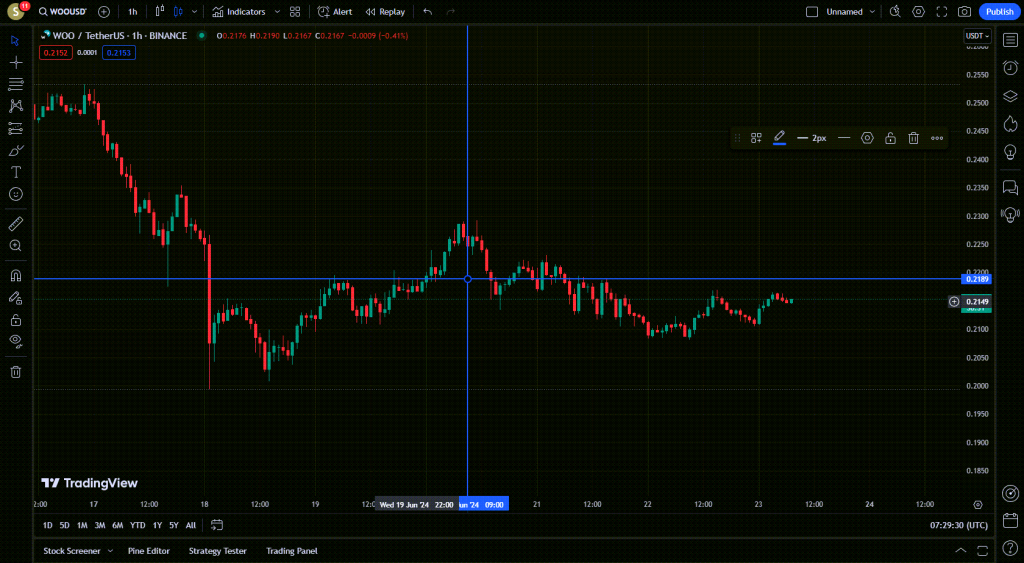
Task: Select the text annotation tool
Action: pos(16,172)
